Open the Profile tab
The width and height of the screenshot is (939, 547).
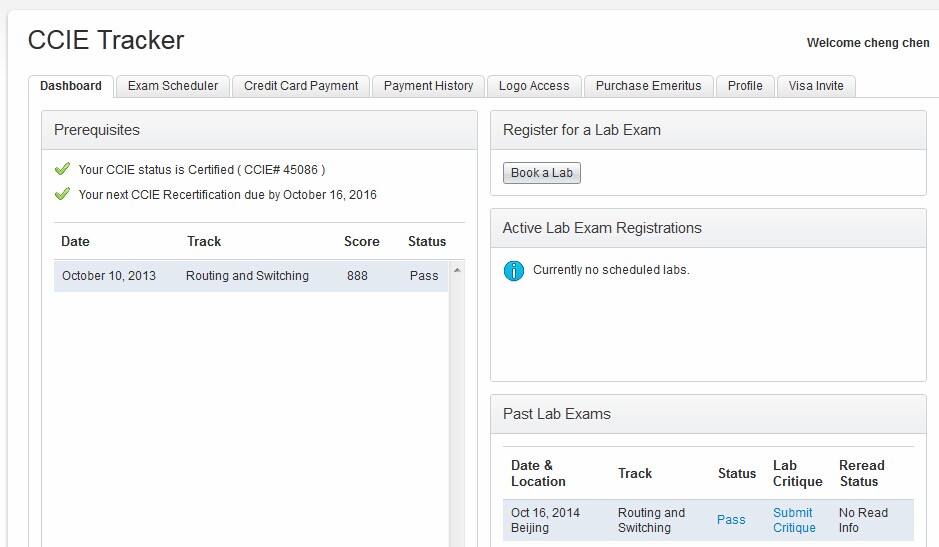tap(745, 86)
